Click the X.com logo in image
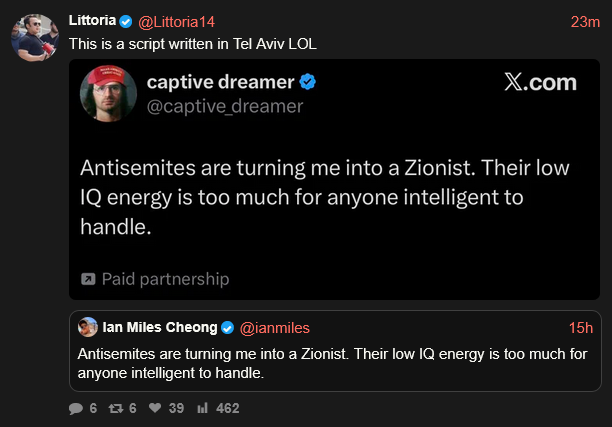612x427 pixels. (540, 83)
